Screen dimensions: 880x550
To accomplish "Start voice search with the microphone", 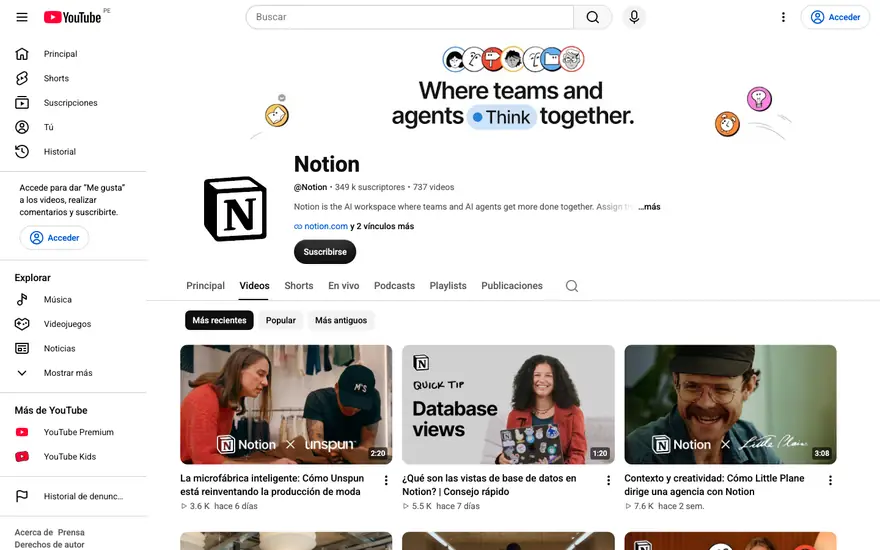I will click(634, 17).
